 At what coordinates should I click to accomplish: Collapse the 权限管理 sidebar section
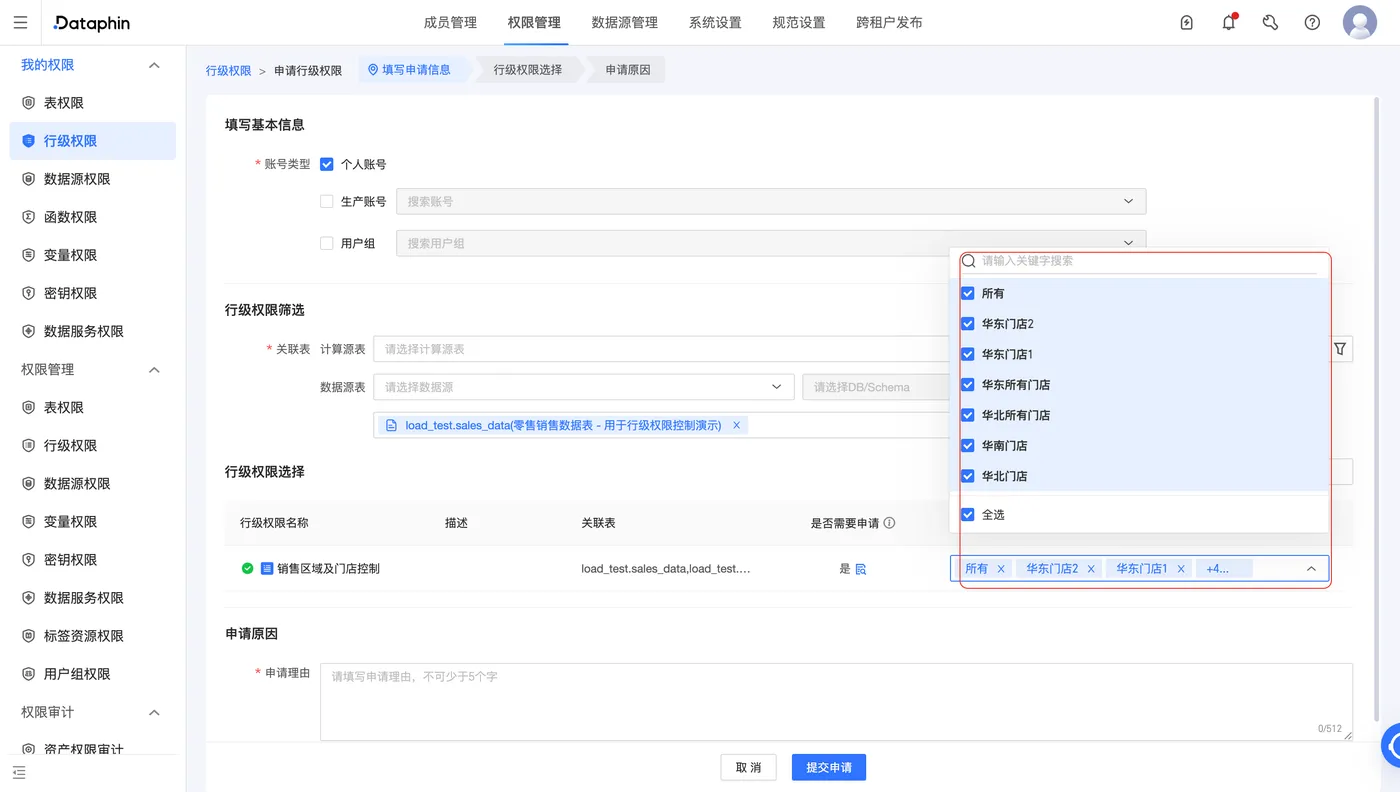point(154,370)
